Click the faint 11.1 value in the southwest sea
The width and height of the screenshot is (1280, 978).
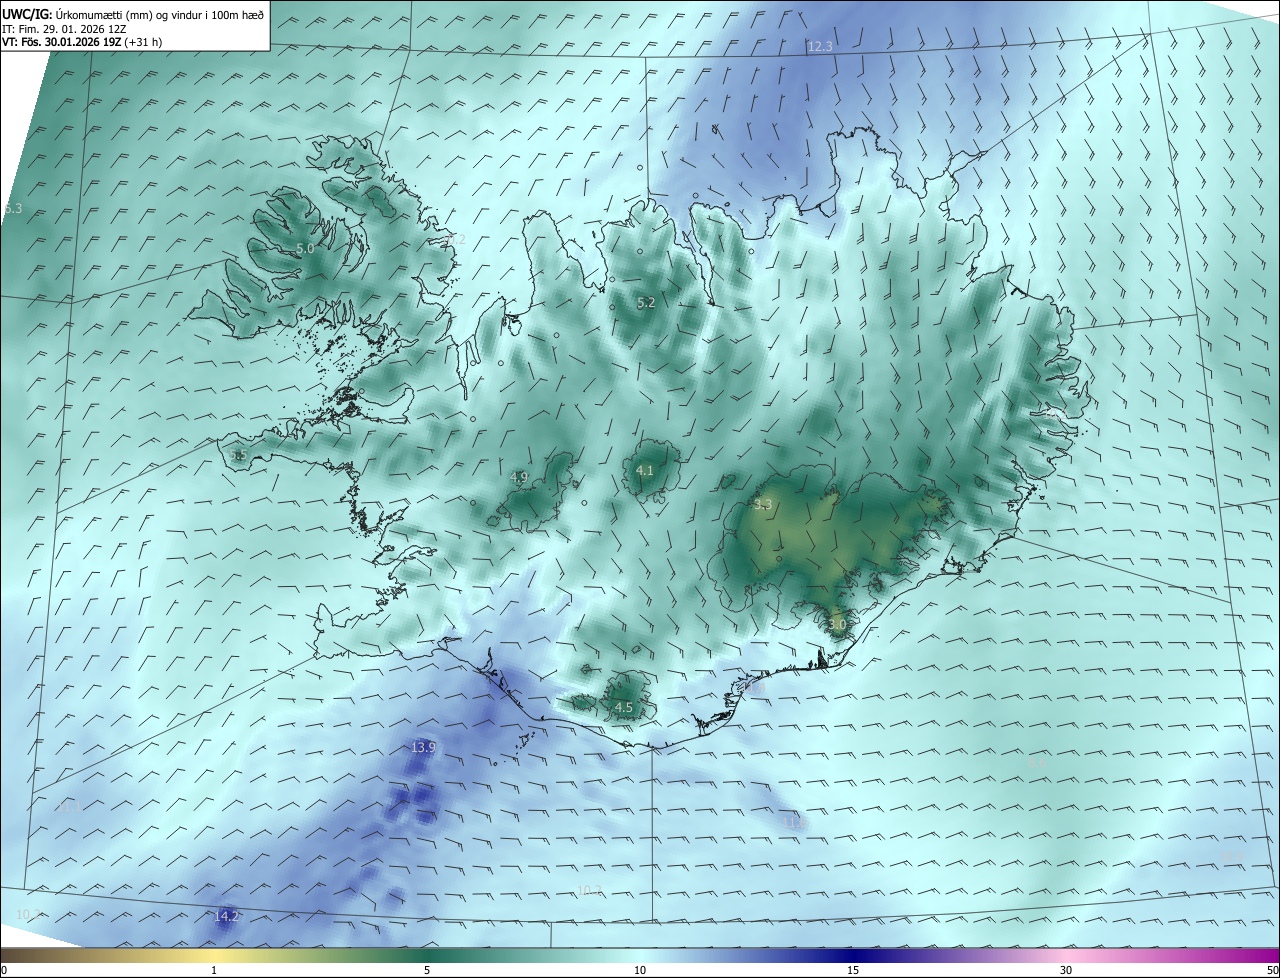69,805
